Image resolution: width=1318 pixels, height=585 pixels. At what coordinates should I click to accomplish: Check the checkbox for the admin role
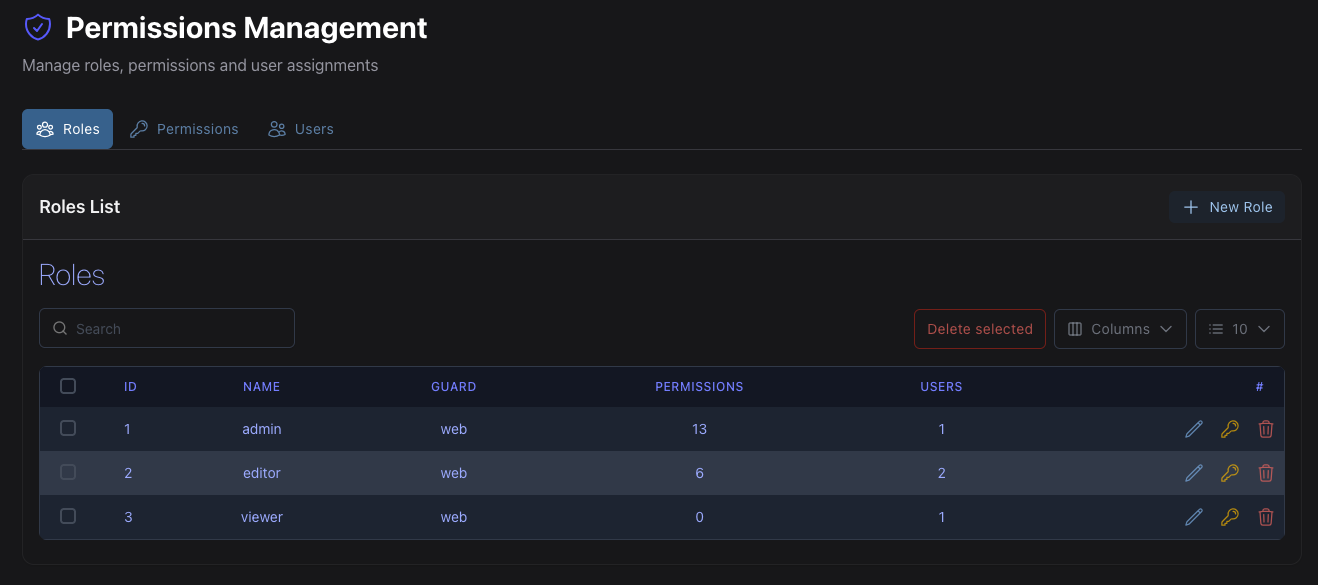[x=68, y=428]
